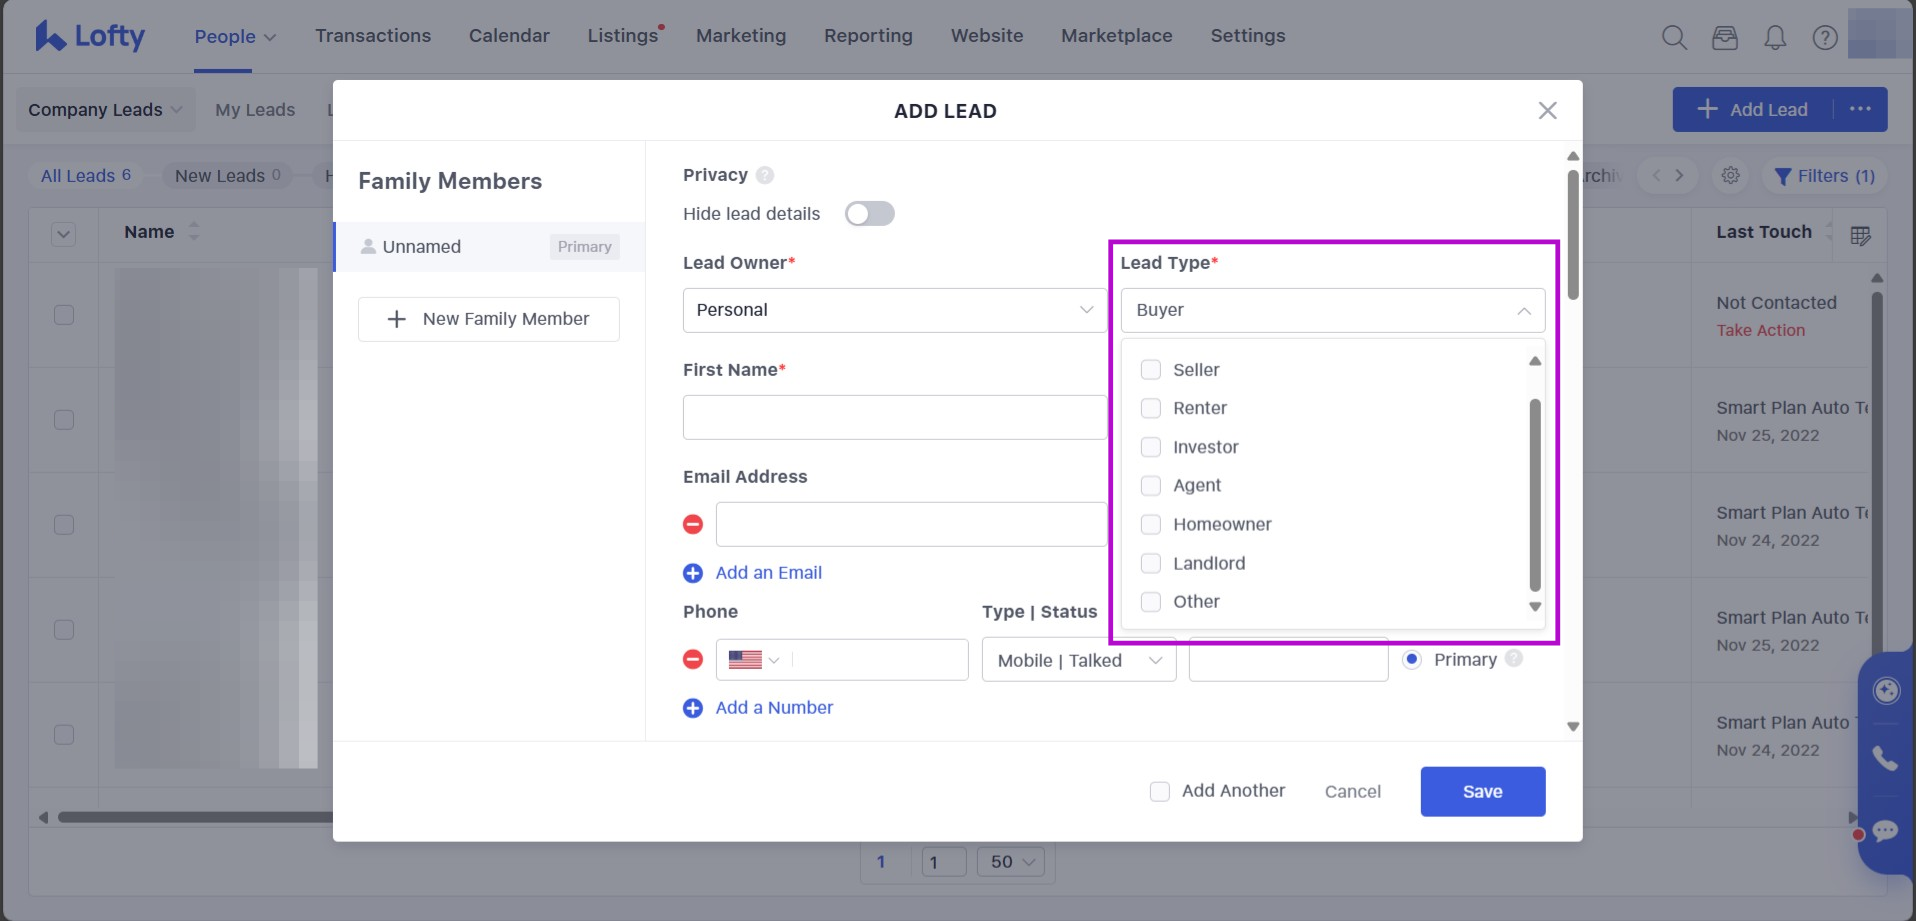This screenshot has width=1916, height=921.
Task: Expand the Lead Owner dropdown
Action: pyautogui.click(x=894, y=310)
